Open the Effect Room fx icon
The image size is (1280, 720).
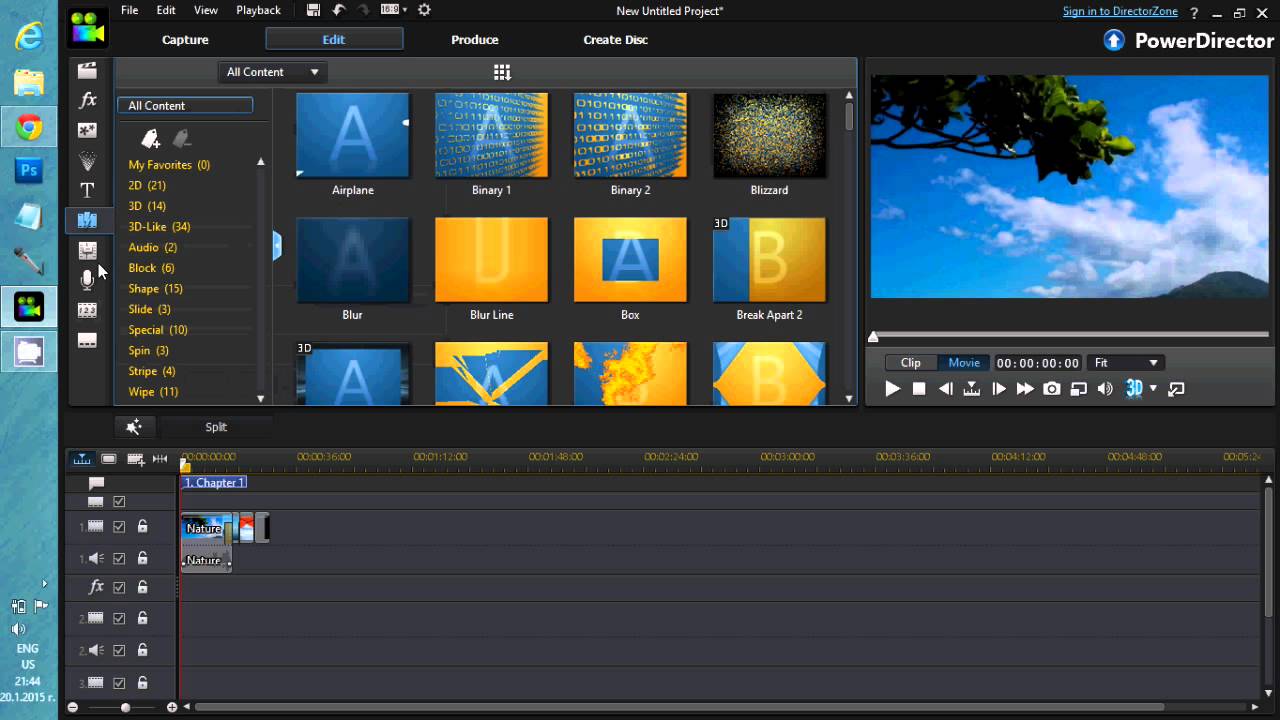pyautogui.click(x=88, y=100)
